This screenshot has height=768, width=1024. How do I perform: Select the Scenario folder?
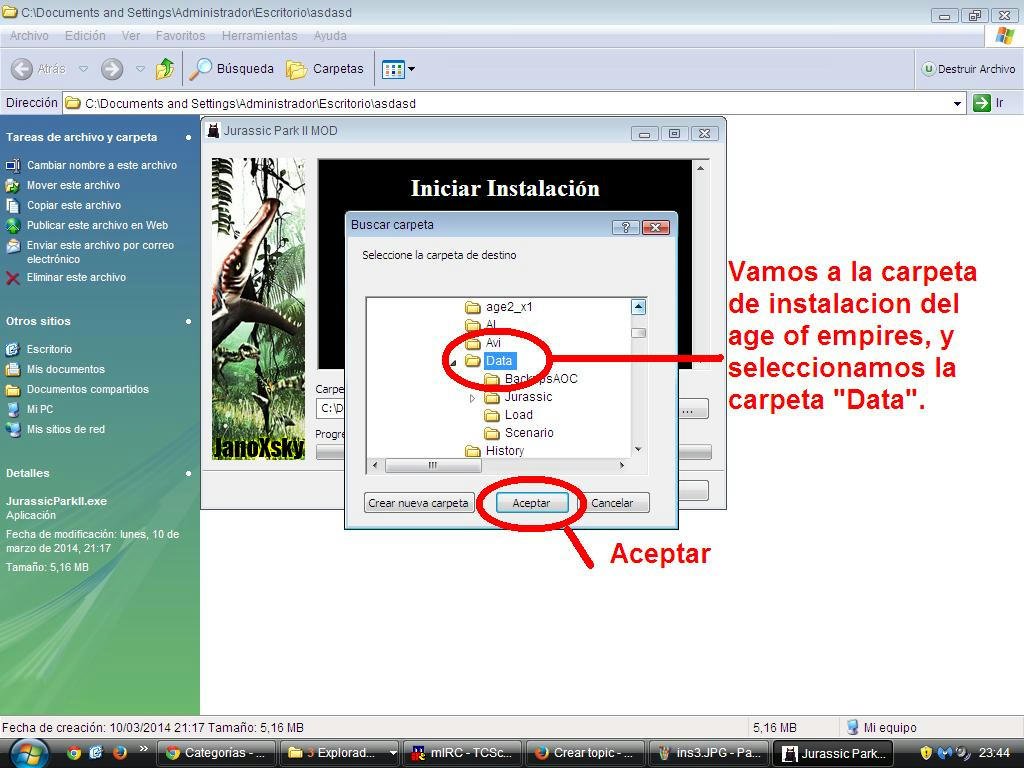pos(529,432)
